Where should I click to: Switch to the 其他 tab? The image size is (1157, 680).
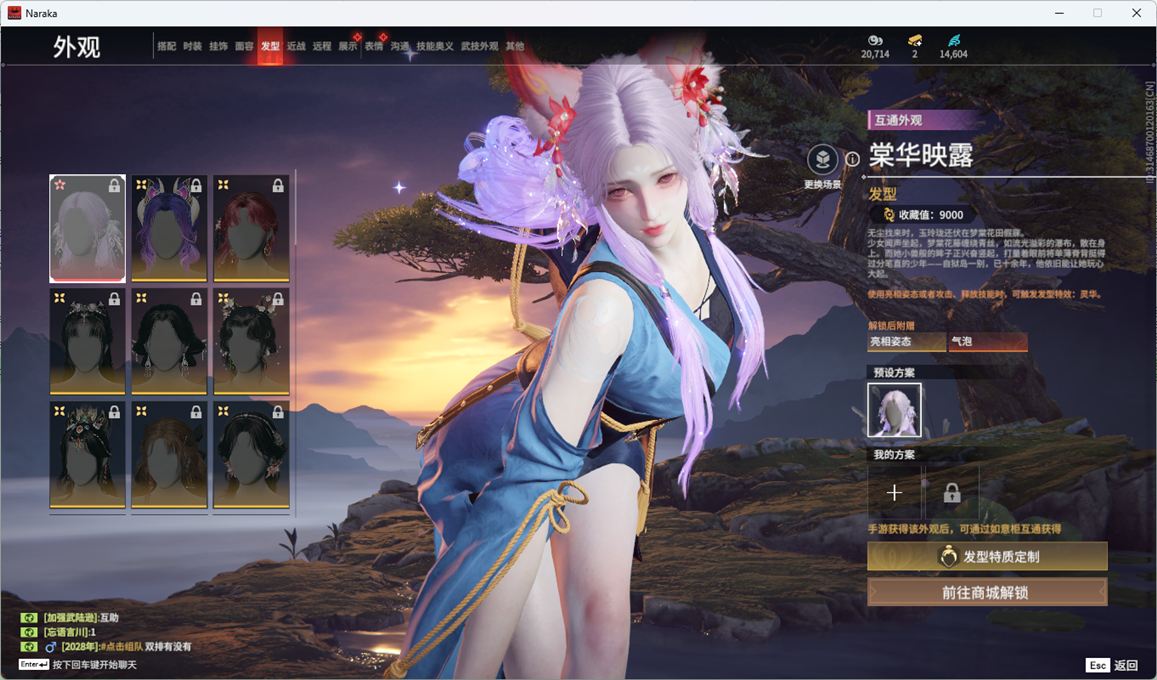pyautogui.click(x=515, y=46)
